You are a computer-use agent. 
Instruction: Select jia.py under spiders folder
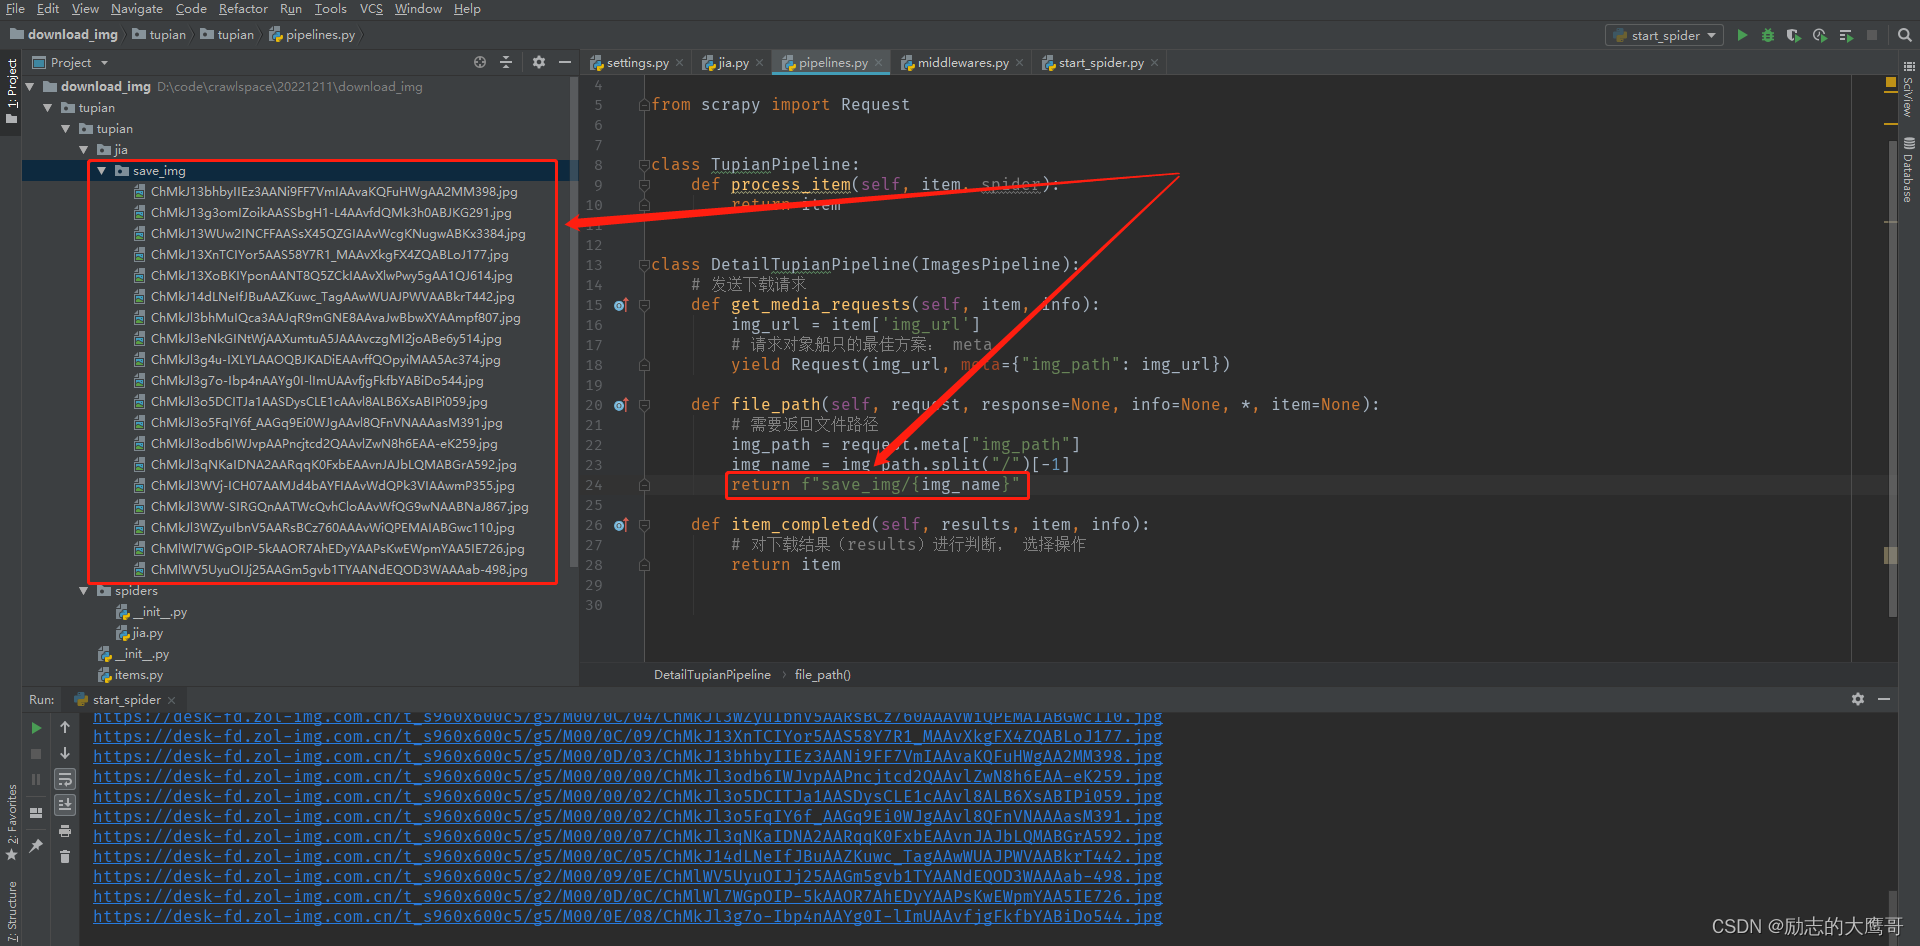140,633
